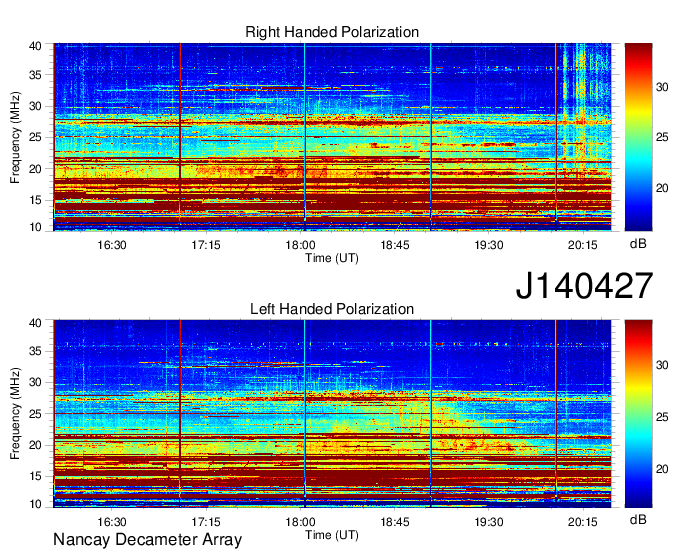
Task: Click the top plot's dB color bar
Action: pyautogui.click(x=638, y=137)
